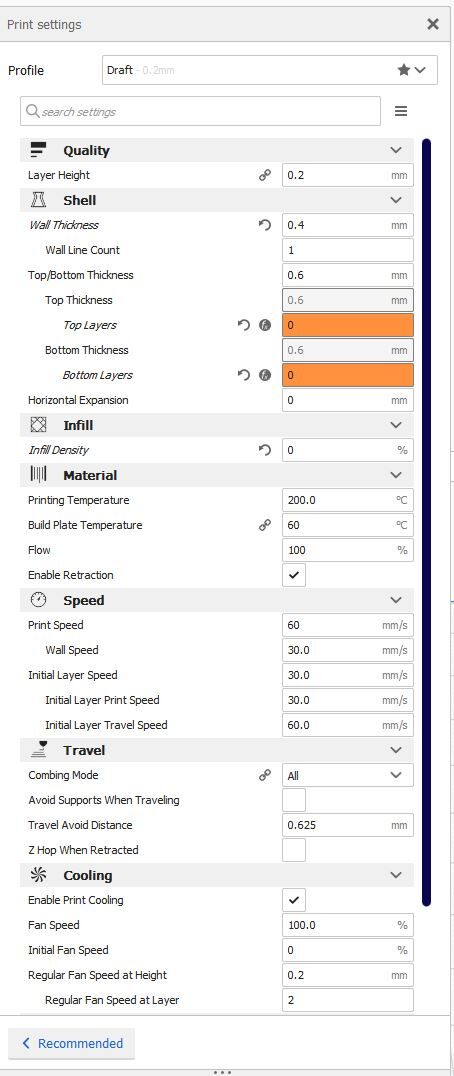
Task: Click the settings list vertical scrollbar
Action: coord(427,522)
